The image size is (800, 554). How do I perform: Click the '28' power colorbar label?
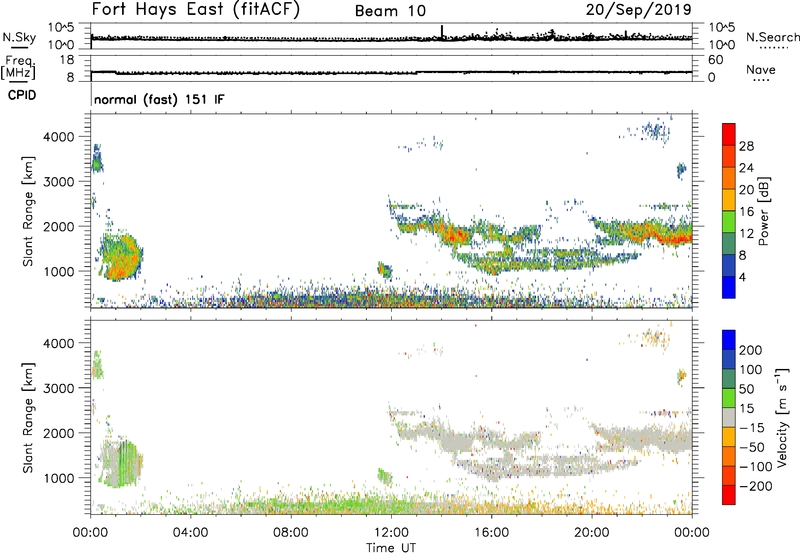tap(746, 146)
